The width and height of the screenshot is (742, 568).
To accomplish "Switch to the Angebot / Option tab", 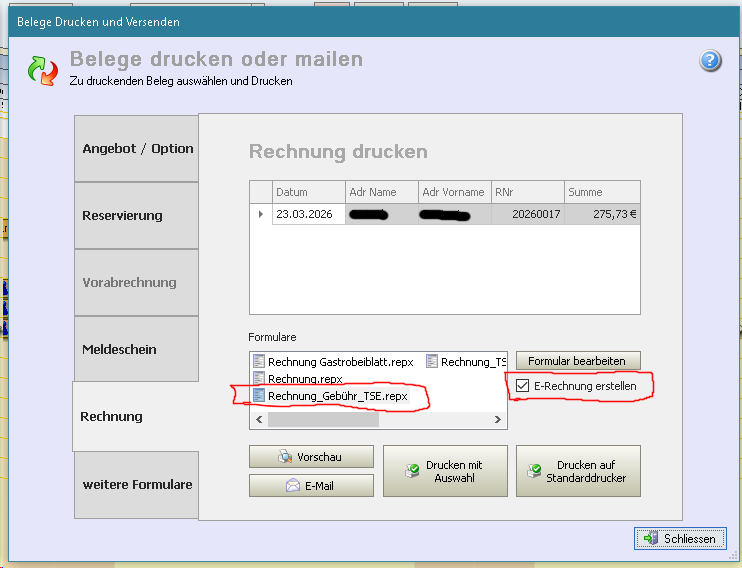I will [137, 149].
